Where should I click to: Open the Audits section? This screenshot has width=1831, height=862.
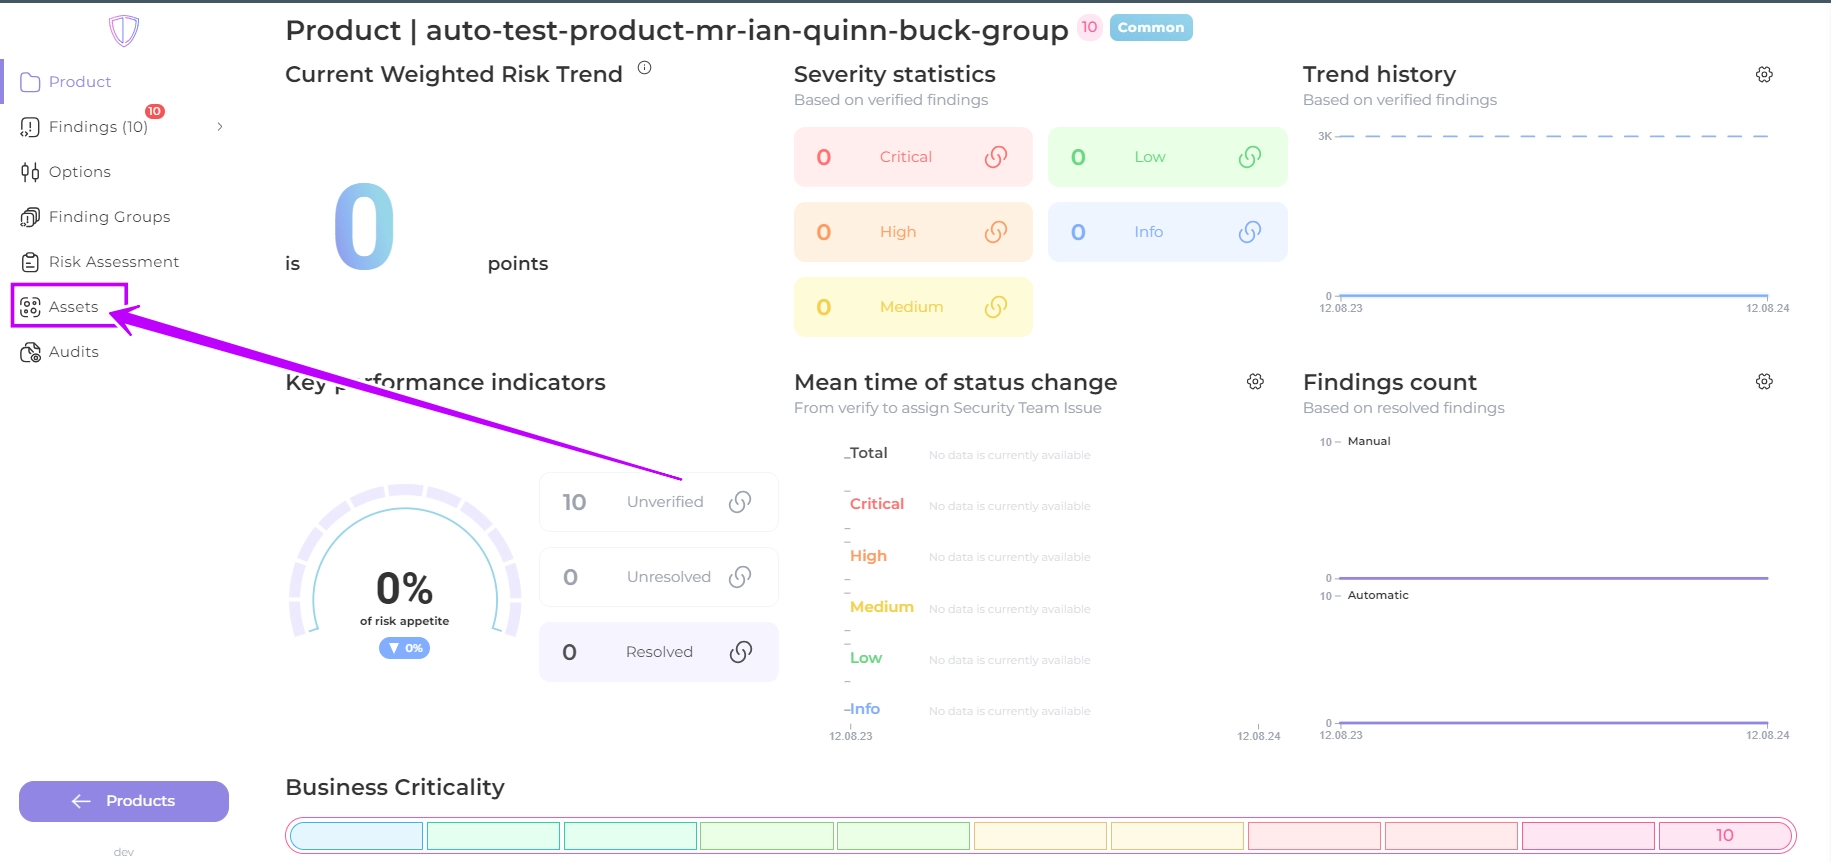point(73,352)
